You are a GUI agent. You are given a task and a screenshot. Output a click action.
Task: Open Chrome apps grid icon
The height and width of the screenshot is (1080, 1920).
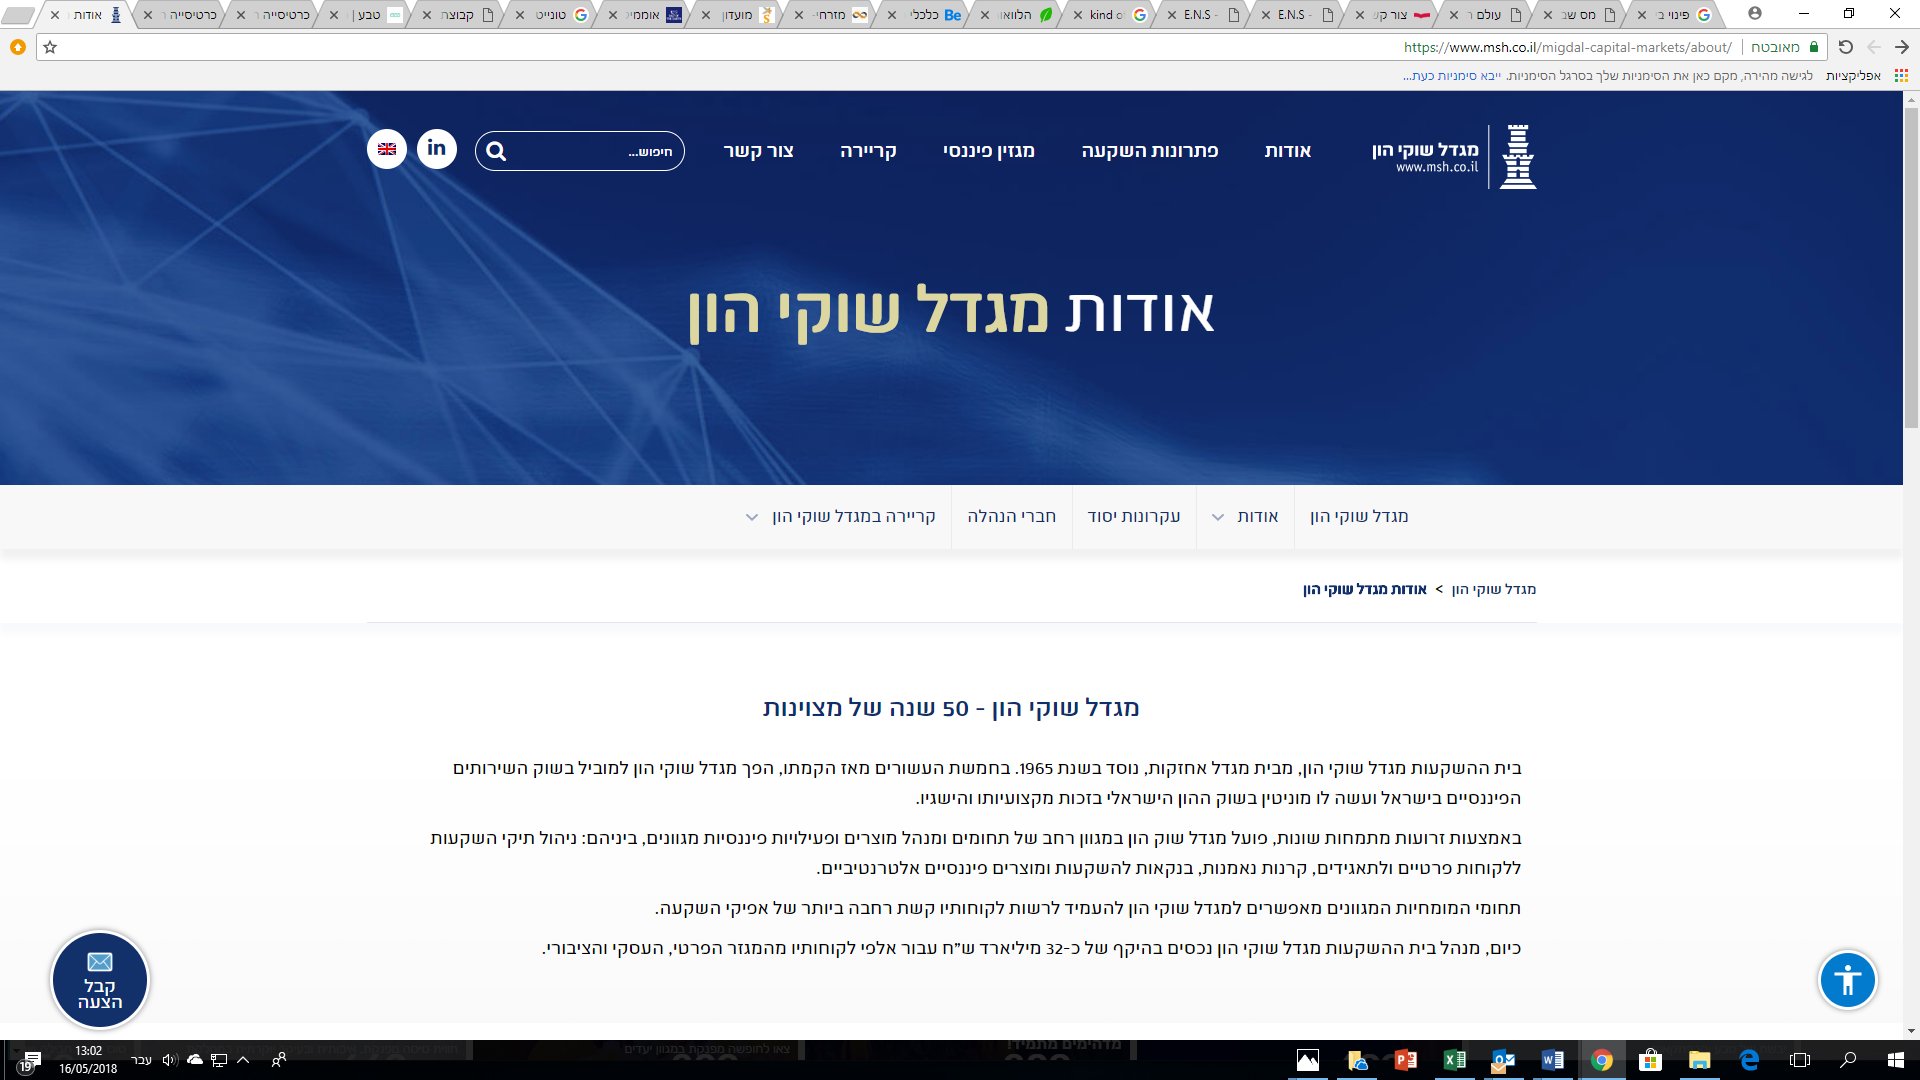point(1901,76)
